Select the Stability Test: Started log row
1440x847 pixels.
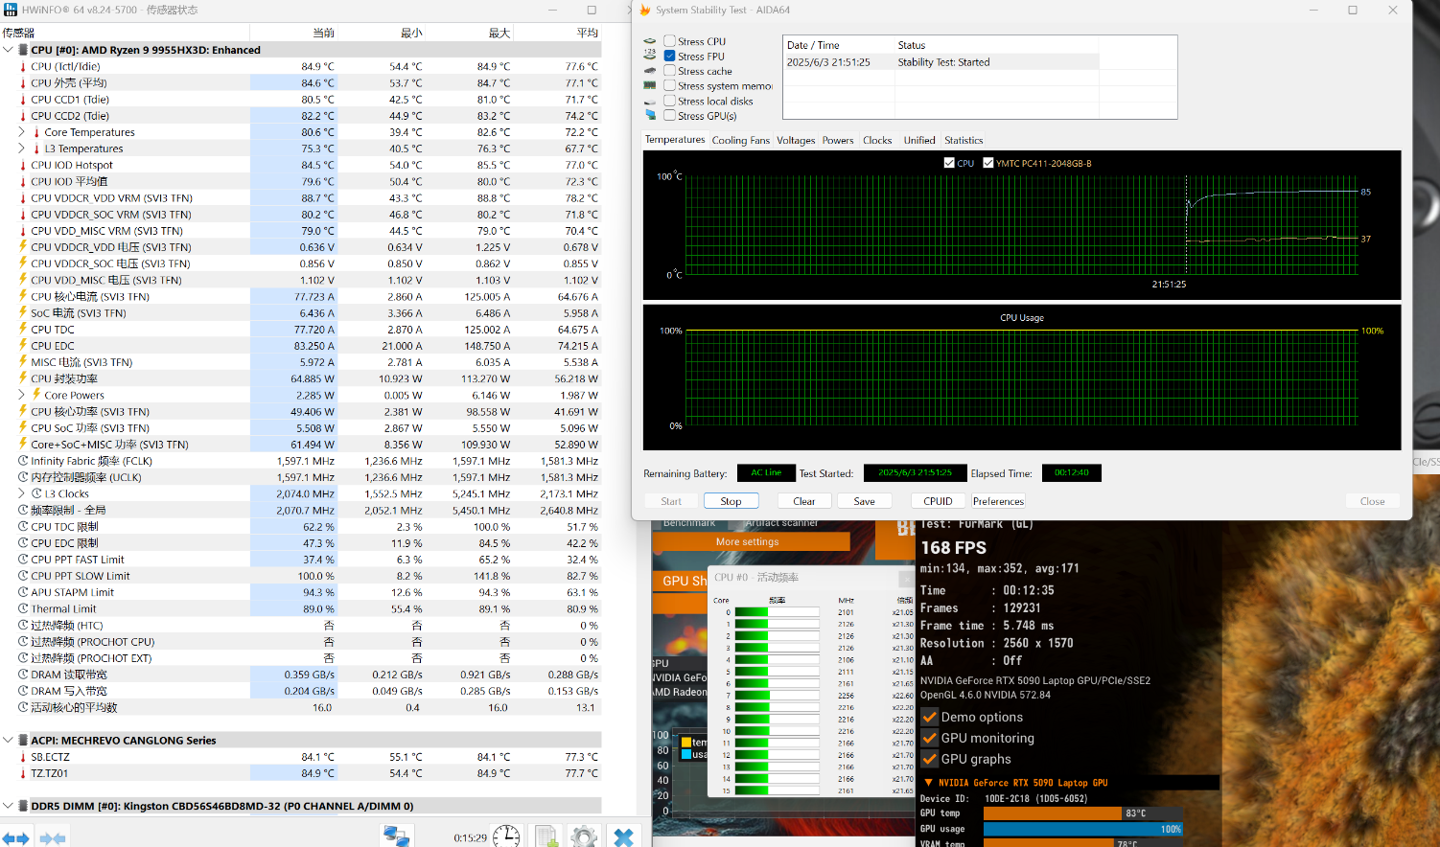coord(943,62)
